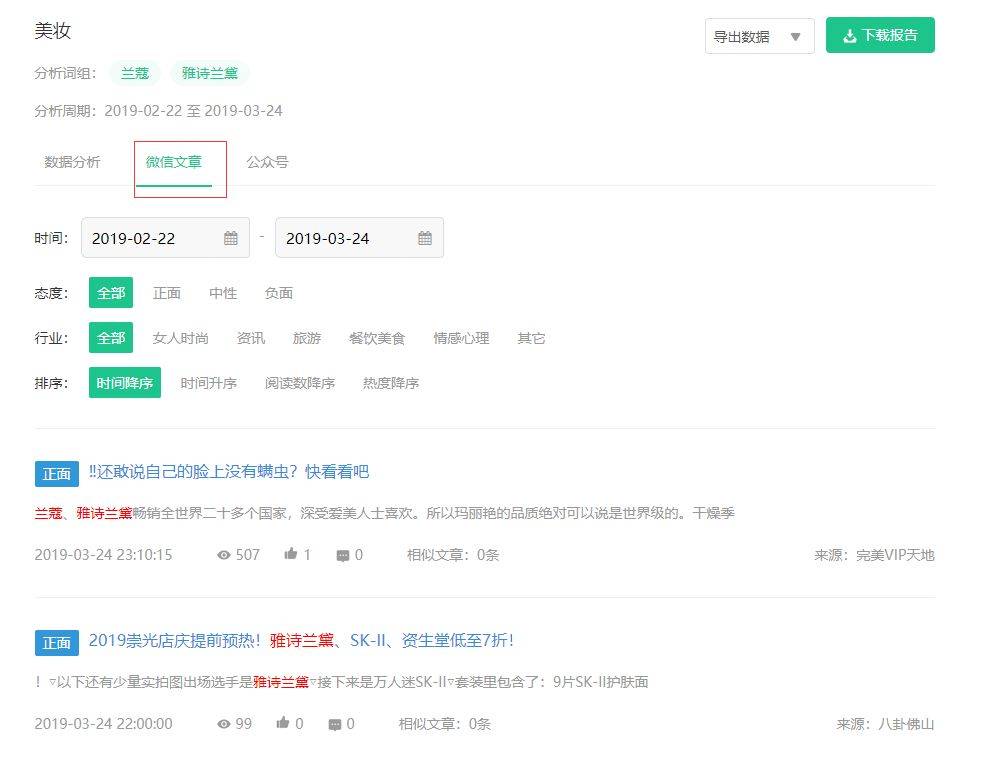
Task: Filter industry by 资讯
Action: 251,338
